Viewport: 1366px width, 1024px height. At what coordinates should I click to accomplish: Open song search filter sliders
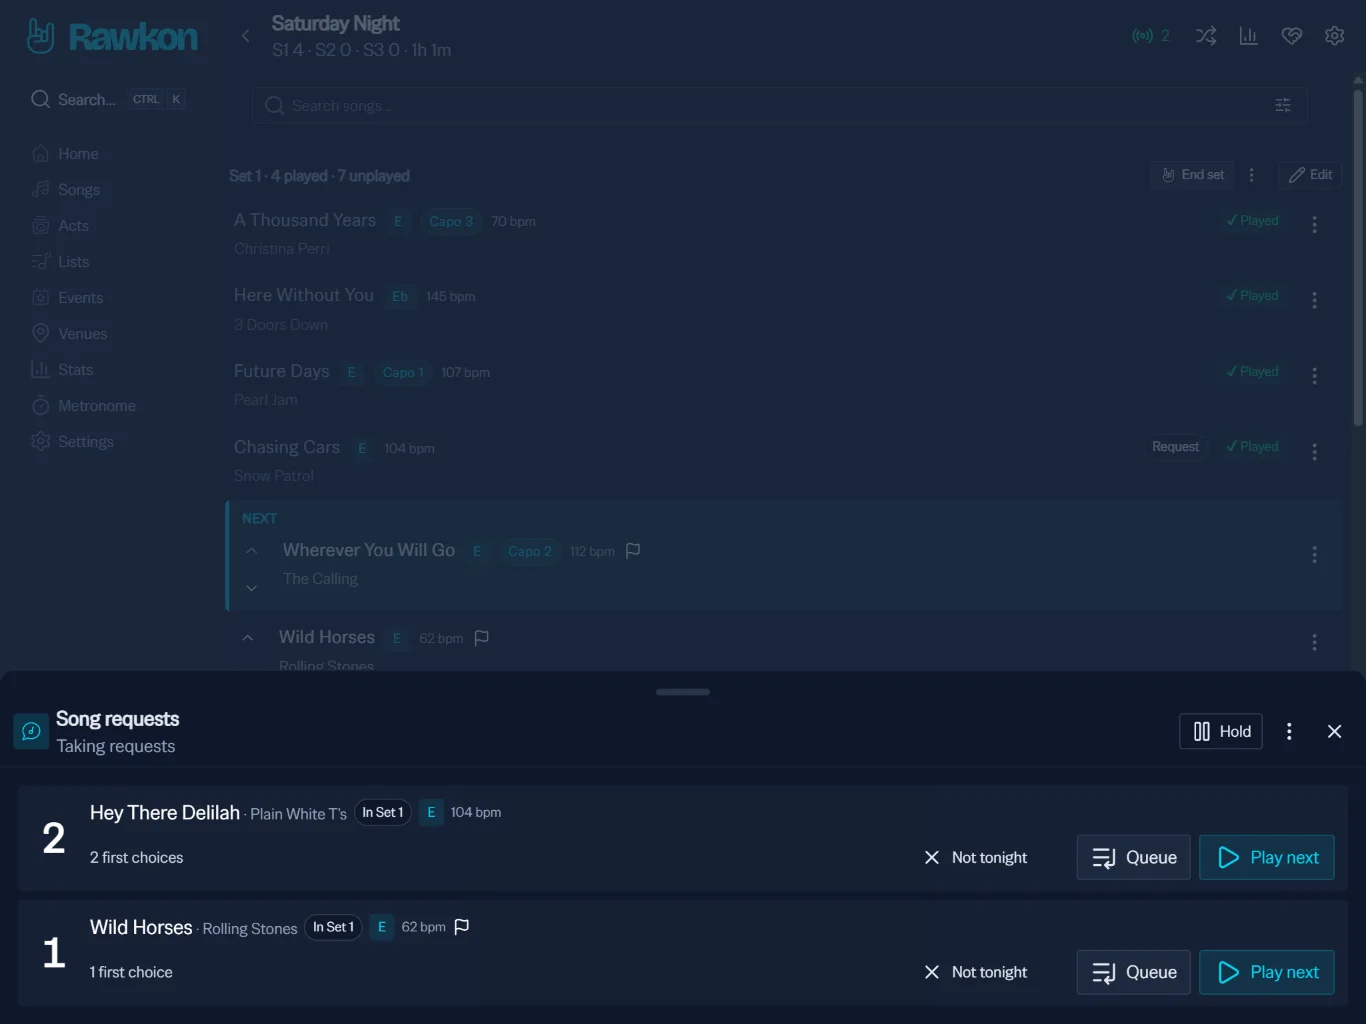click(x=1283, y=105)
